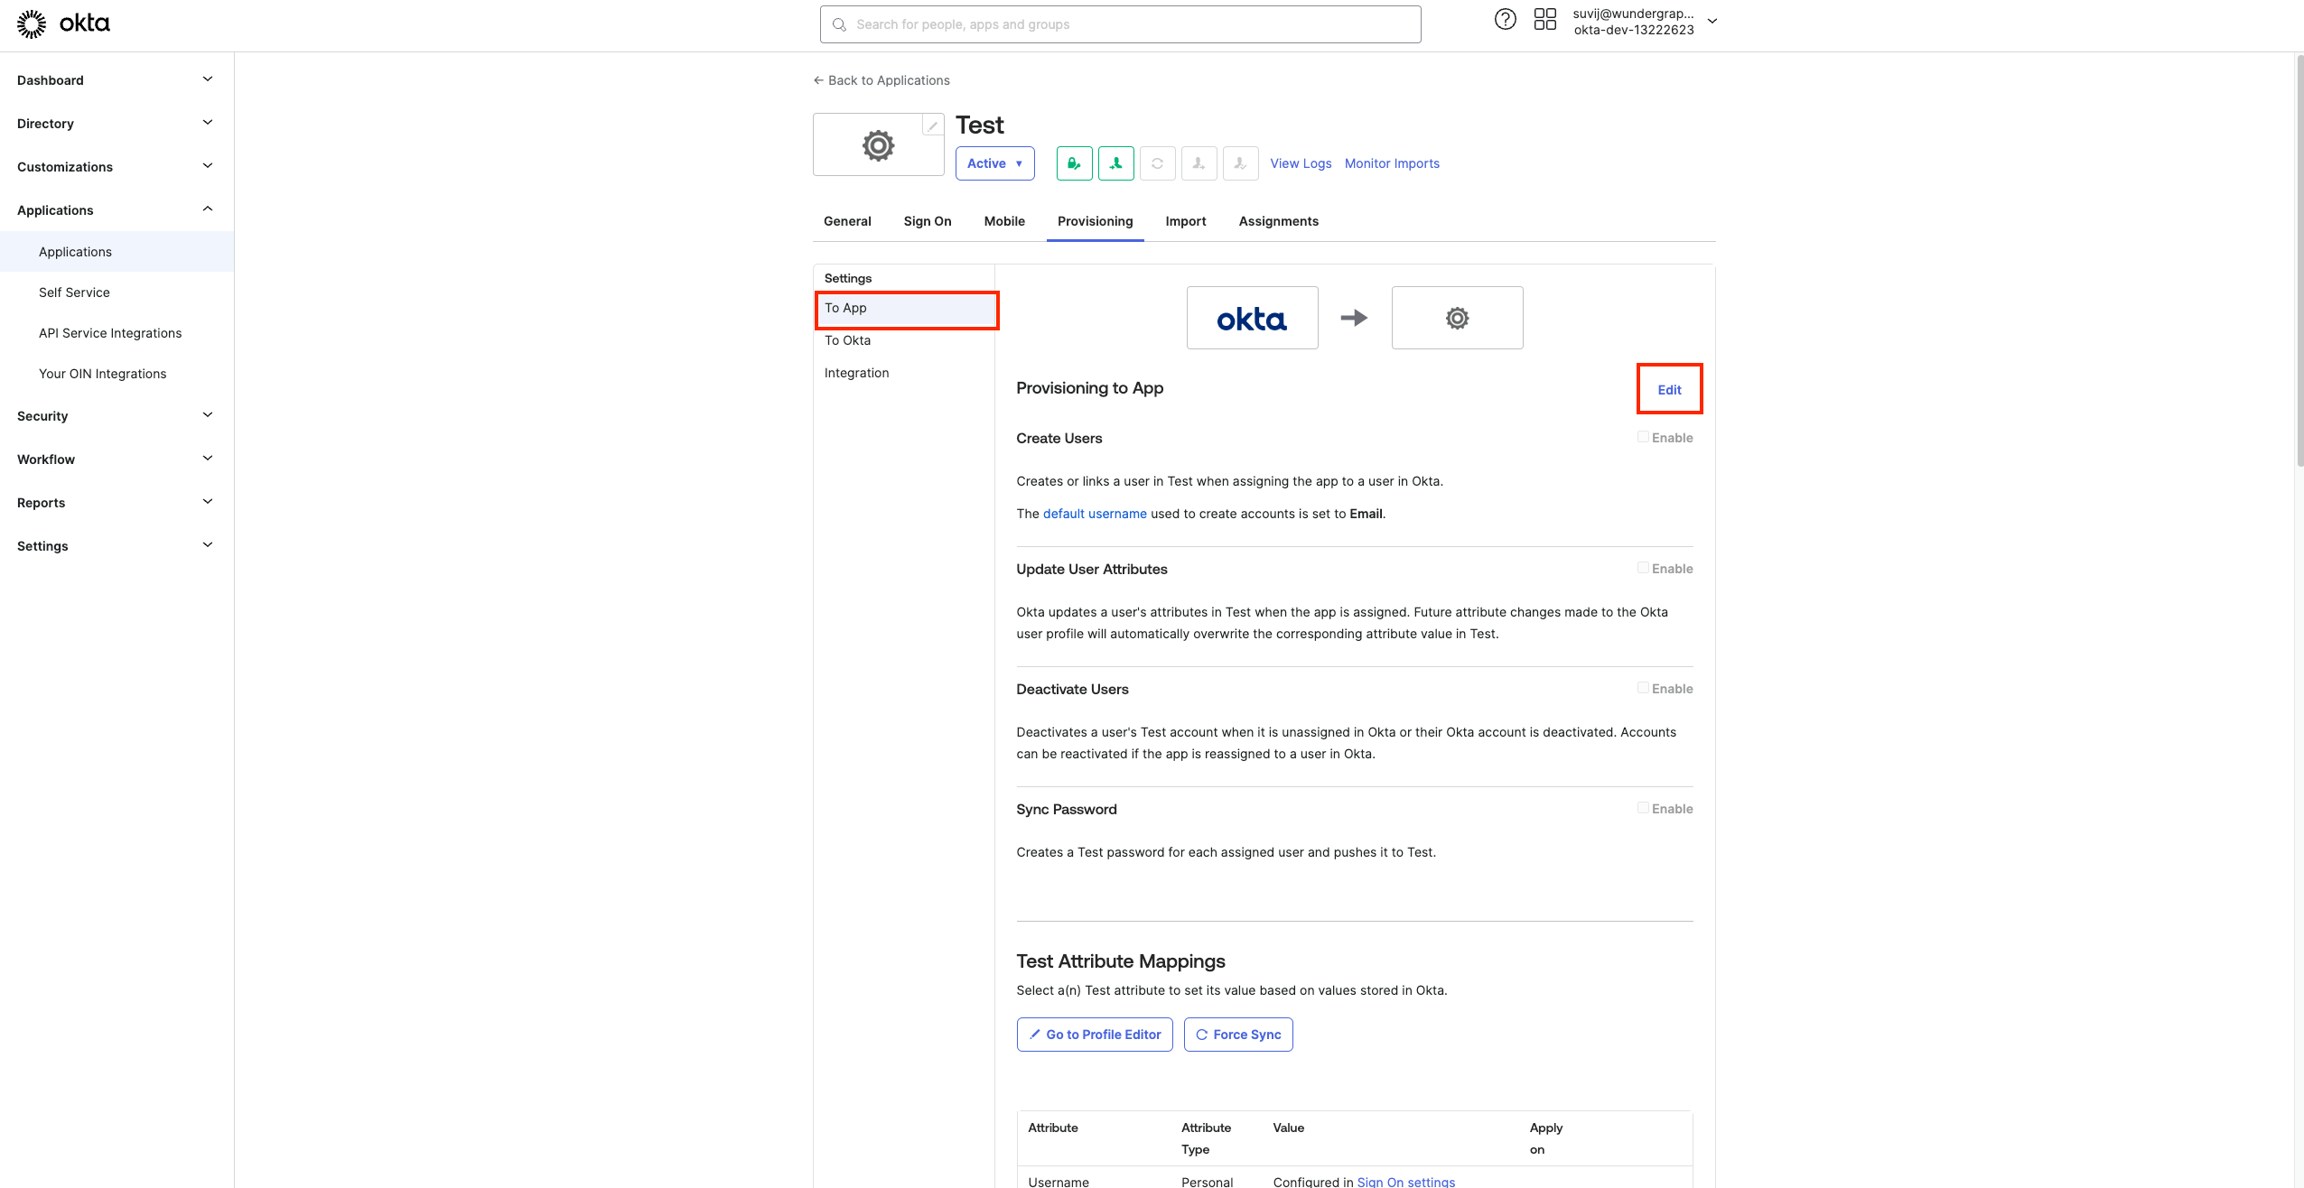
Task: Click the pencil icon on the app logo
Action: 932,125
